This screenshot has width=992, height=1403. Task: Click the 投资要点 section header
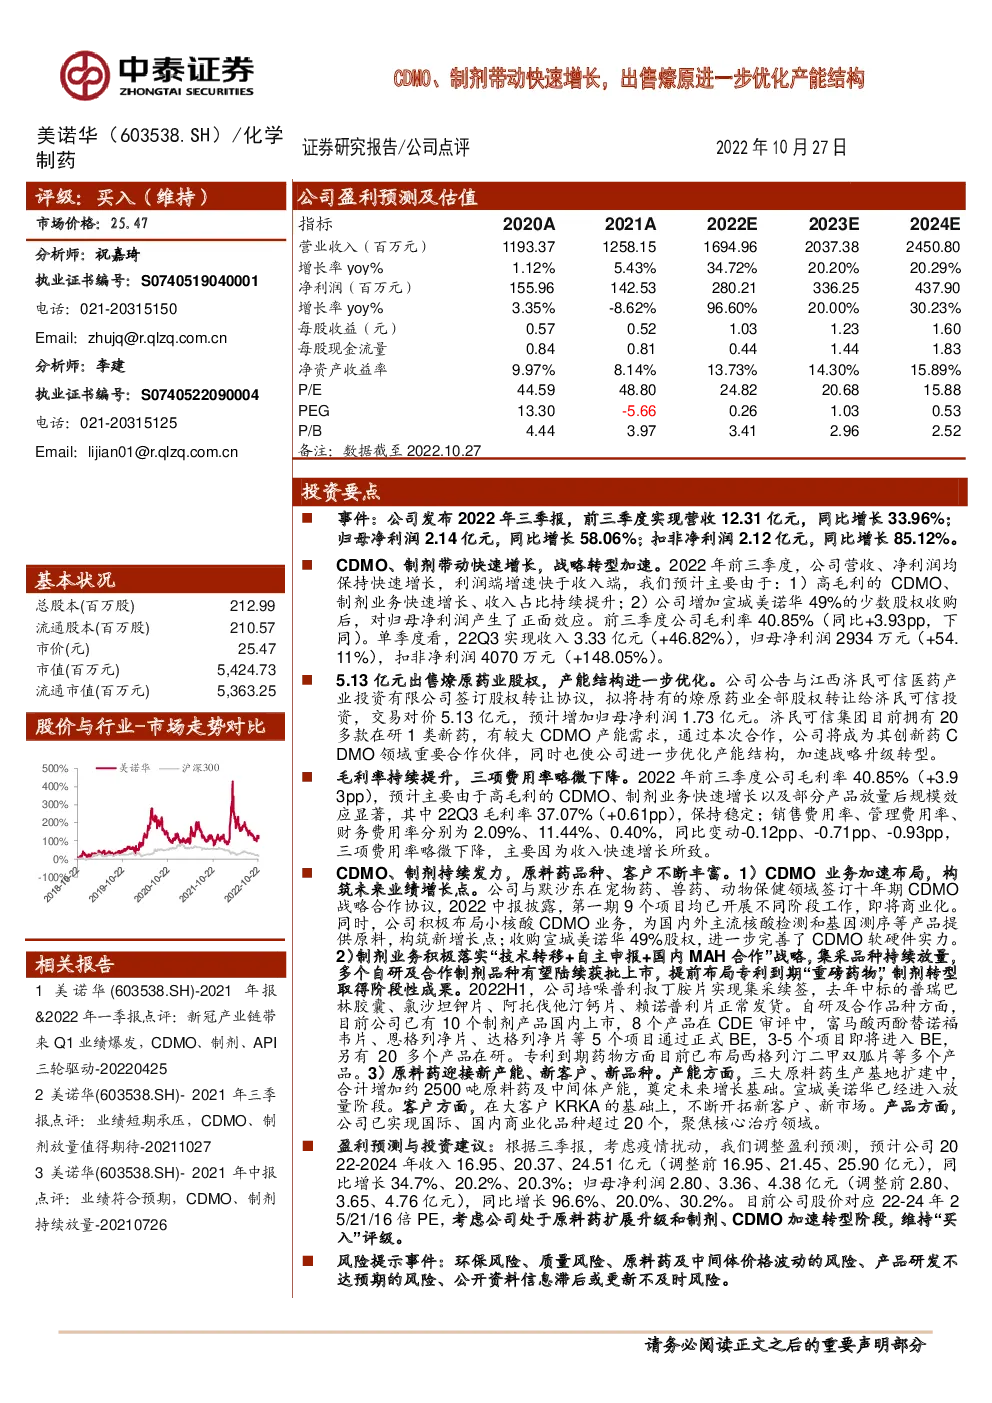click(630, 491)
